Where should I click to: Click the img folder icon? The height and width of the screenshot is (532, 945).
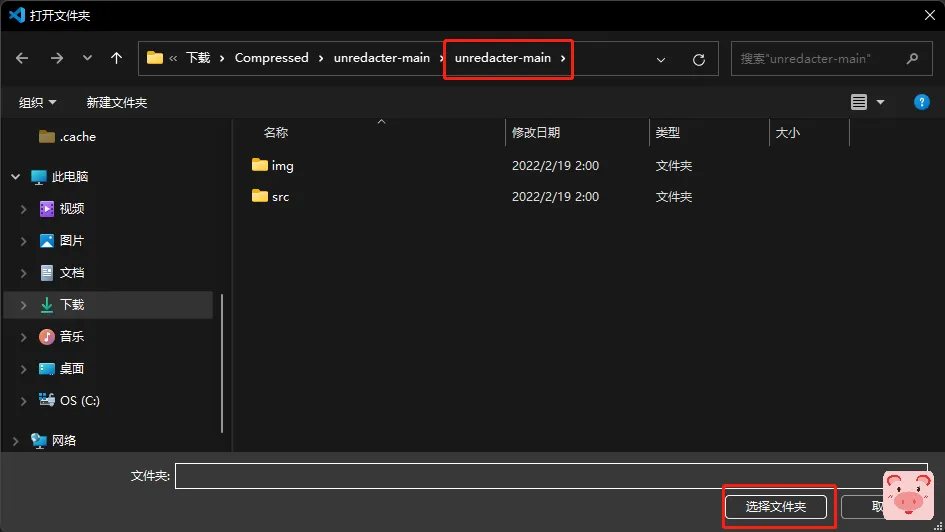pos(260,164)
